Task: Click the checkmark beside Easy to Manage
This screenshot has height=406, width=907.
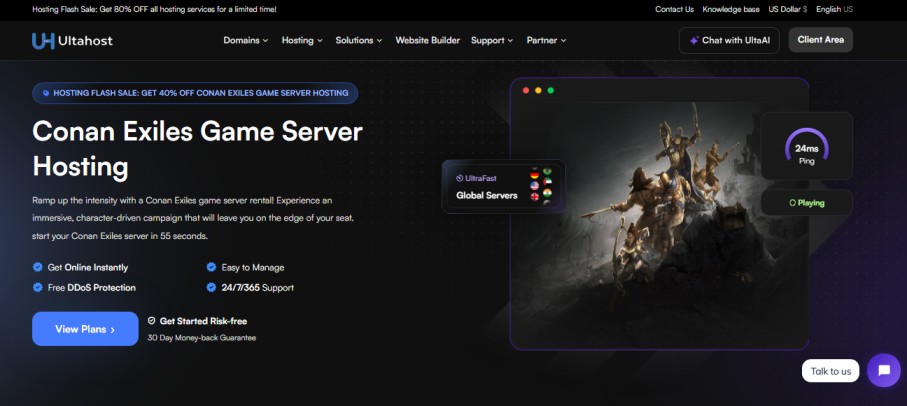Action: pyautogui.click(x=211, y=267)
